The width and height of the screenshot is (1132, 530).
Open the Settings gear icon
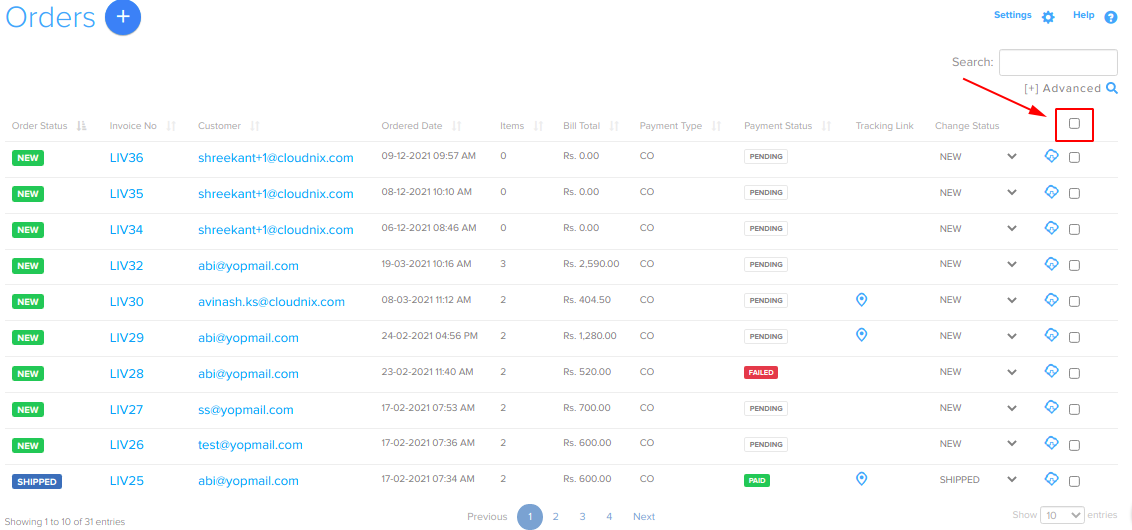click(x=1048, y=17)
